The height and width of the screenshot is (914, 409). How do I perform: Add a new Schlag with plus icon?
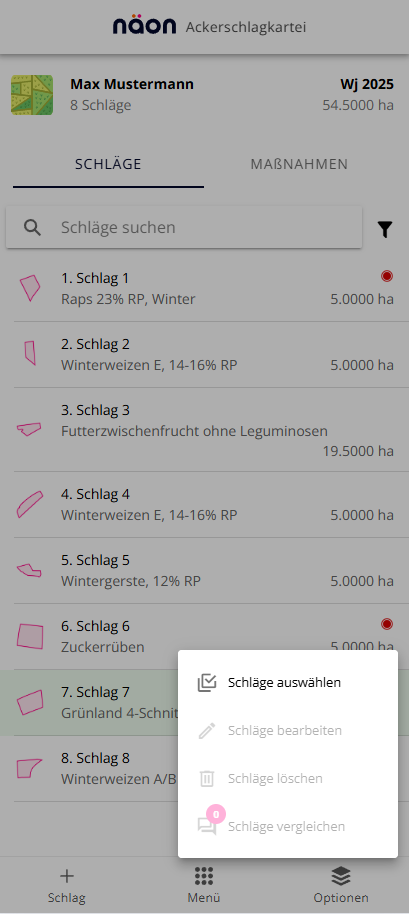[x=67, y=876]
